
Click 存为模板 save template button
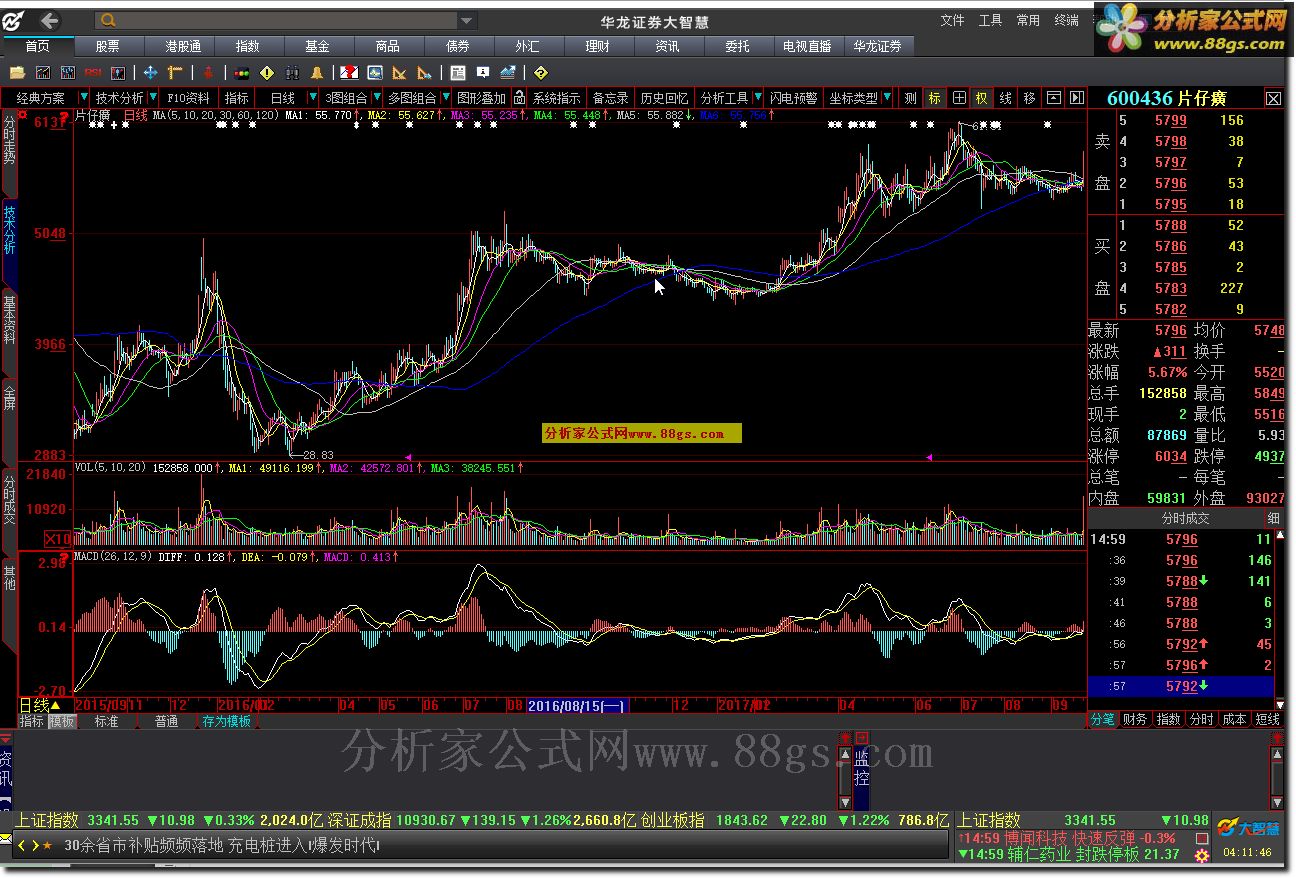click(227, 721)
